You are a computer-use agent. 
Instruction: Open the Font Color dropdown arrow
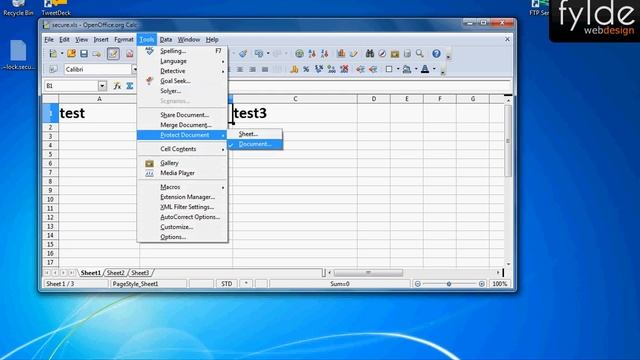[x=434, y=69]
